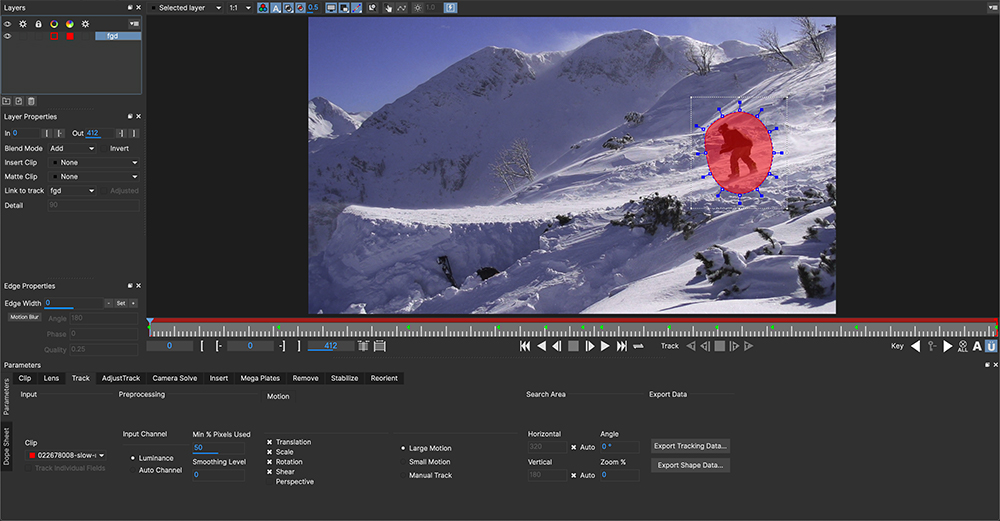
Task: Enable the Perspective motion checkbox
Action: pyautogui.click(x=270, y=482)
